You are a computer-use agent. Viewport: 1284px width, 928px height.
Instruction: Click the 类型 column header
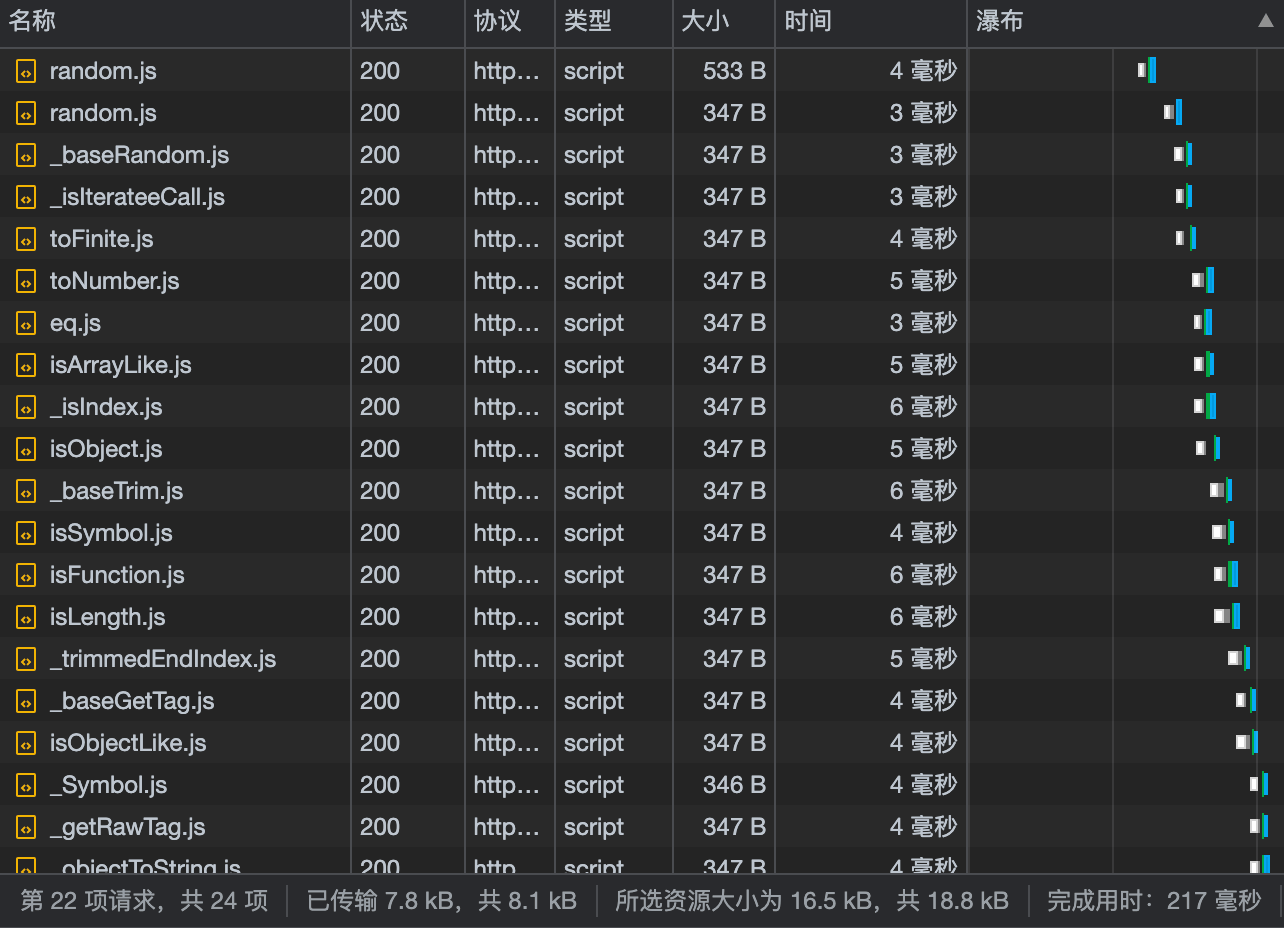point(587,21)
